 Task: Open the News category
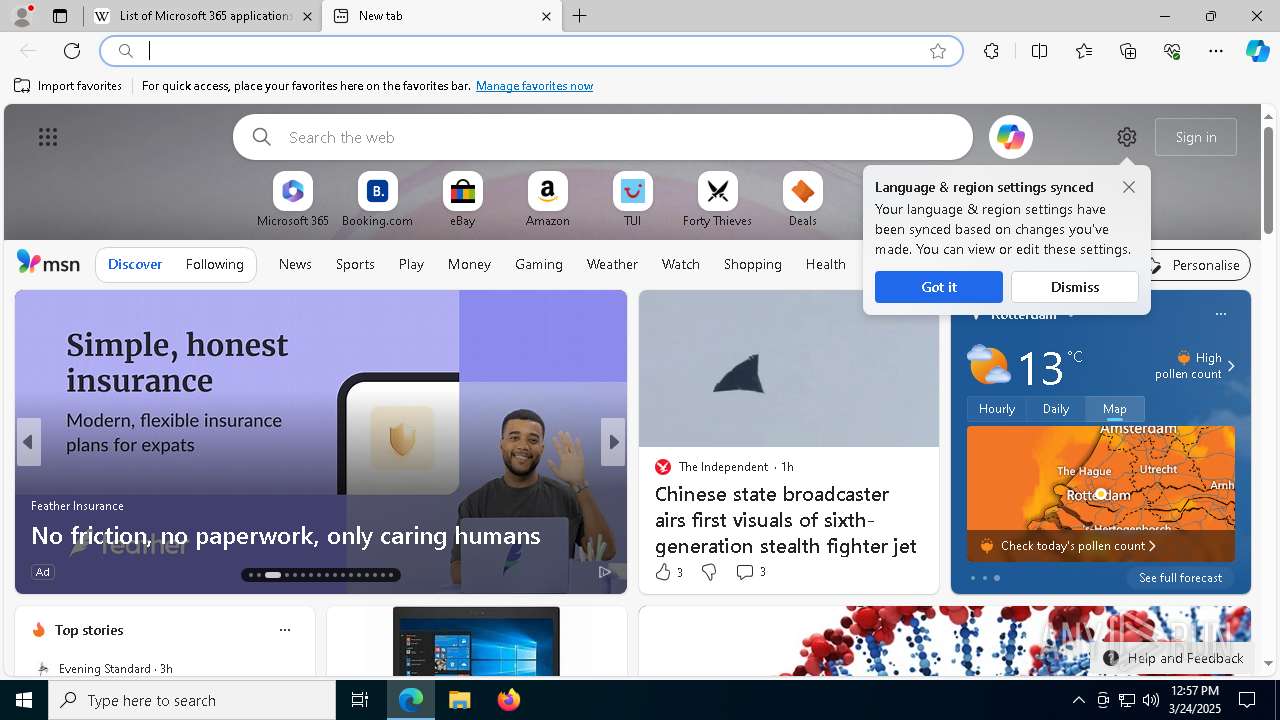click(295, 264)
